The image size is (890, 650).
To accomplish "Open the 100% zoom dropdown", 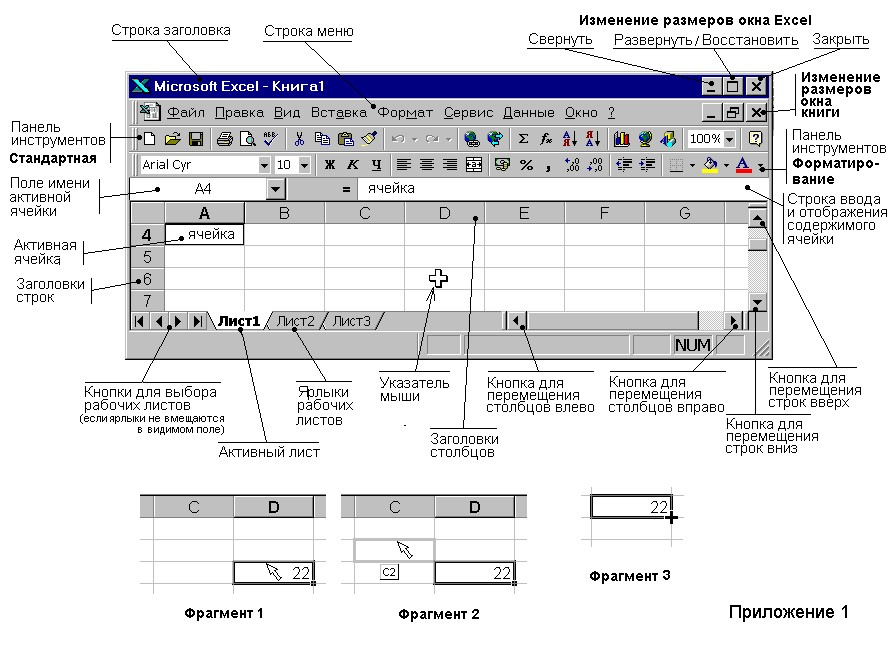I will coord(730,139).
